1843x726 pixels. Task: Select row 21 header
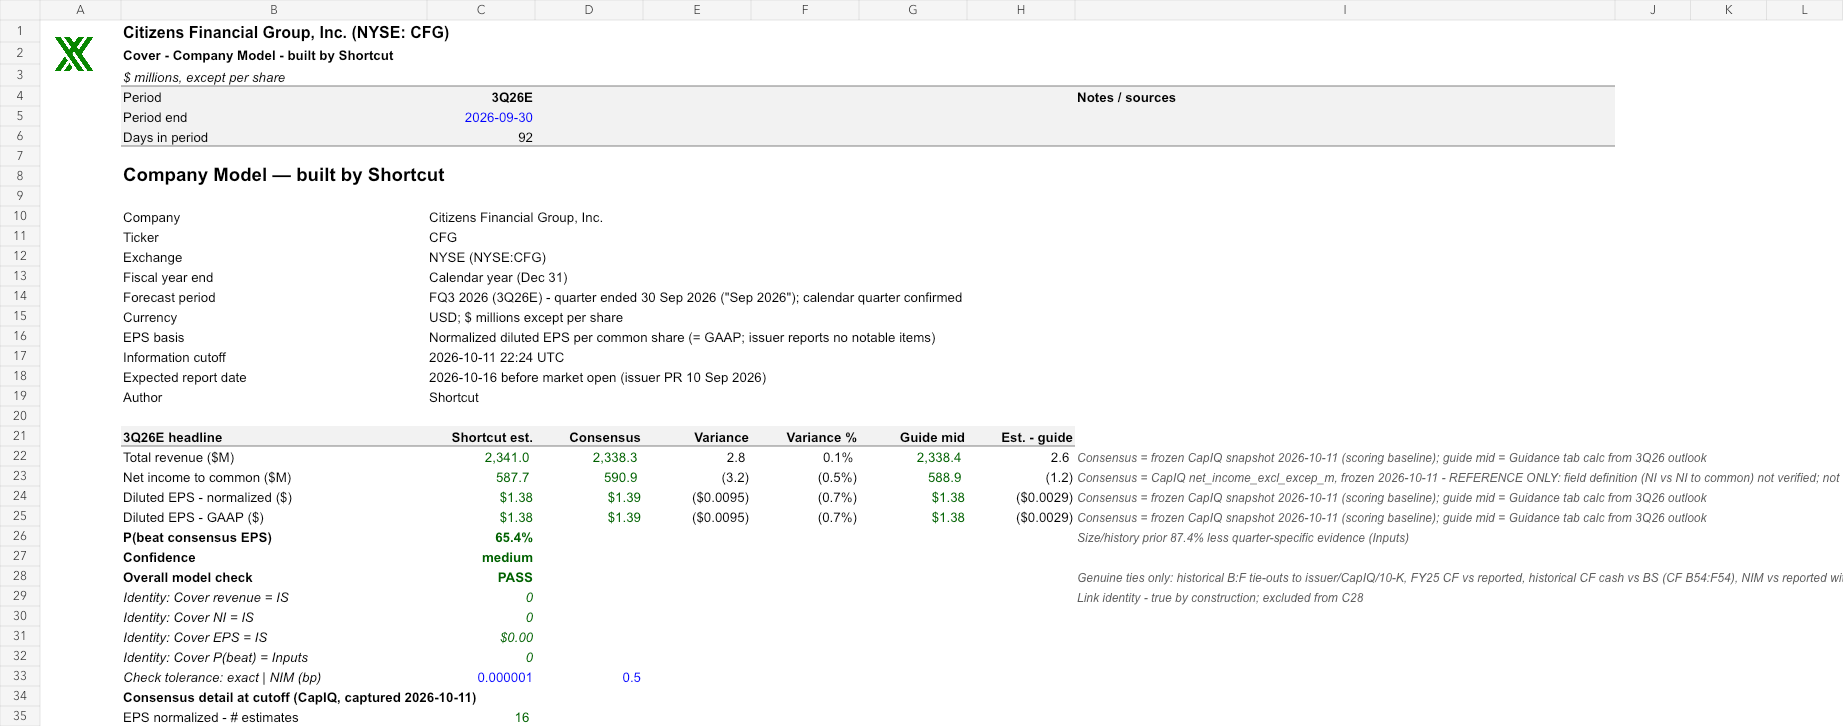(x=20, y=436)
